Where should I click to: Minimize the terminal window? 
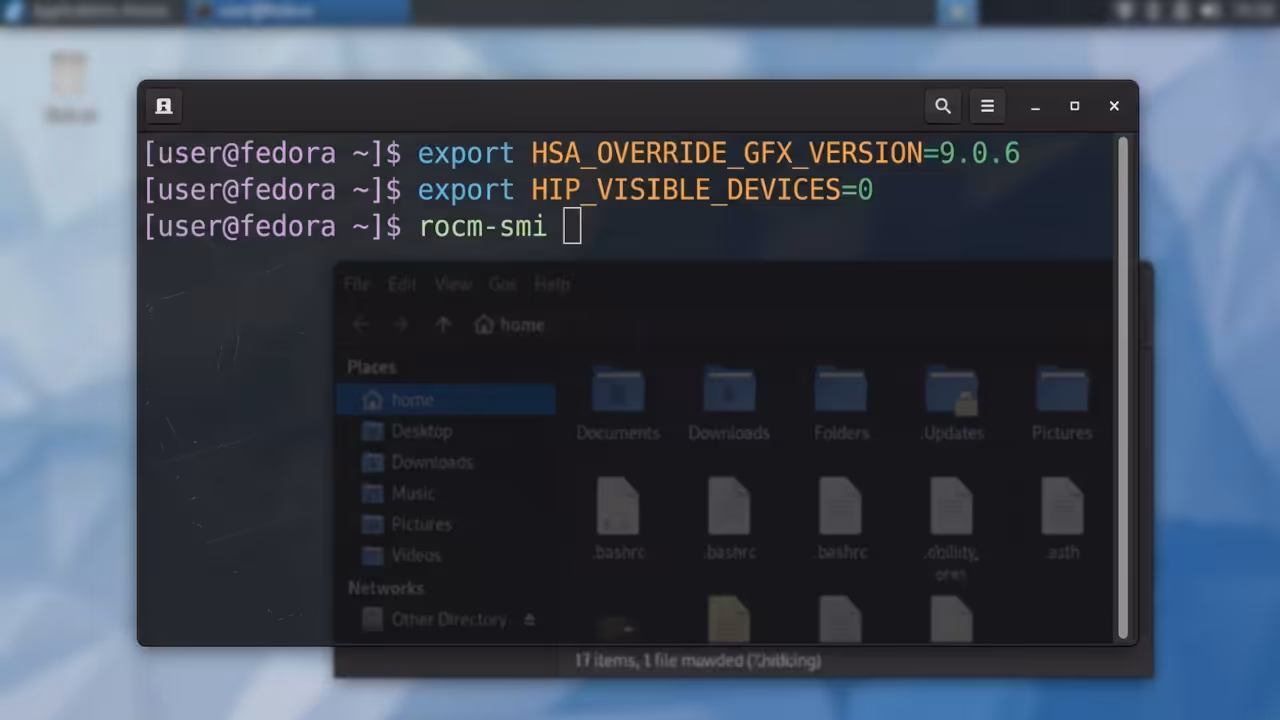[1036, 106]
